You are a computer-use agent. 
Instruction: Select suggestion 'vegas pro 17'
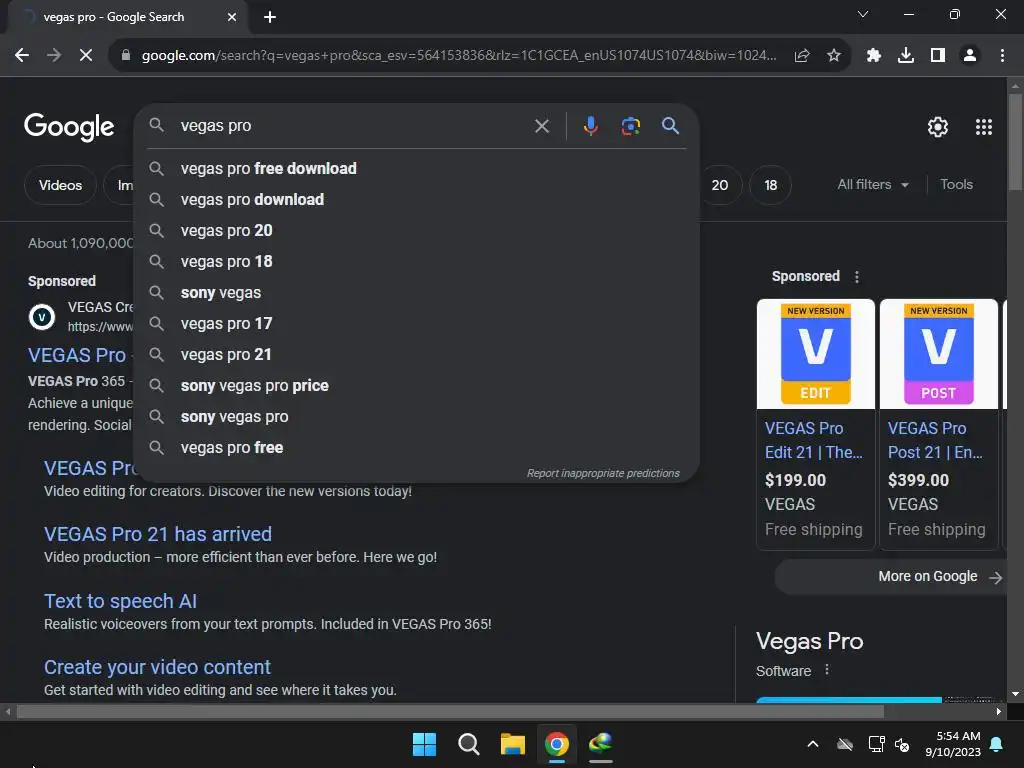[x=416, y=324]
